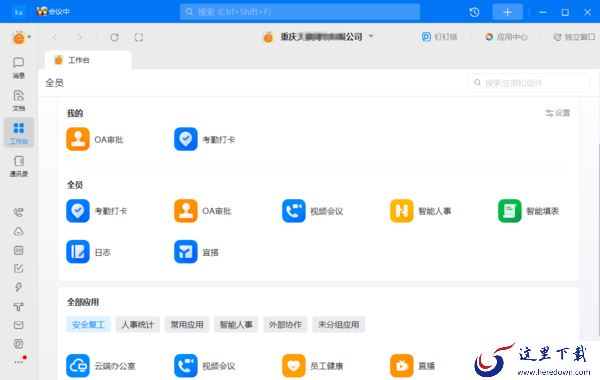Select the 外部协作 category tab
The image size is (600, 380).
pos(285,325)
